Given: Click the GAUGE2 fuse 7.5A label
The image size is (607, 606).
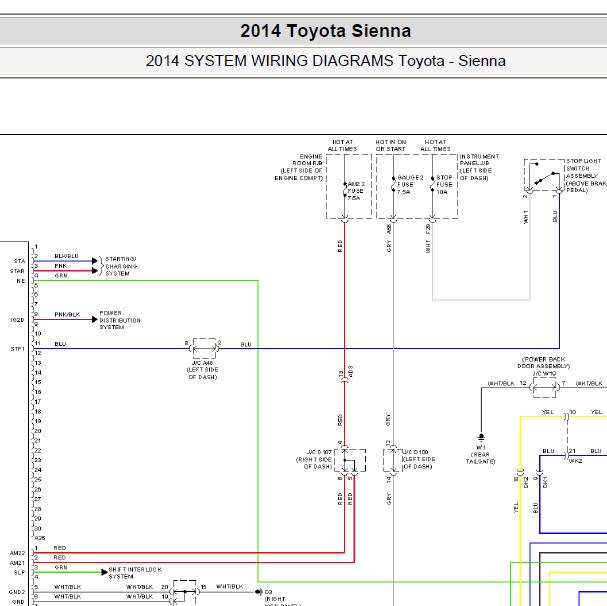Looking at the screenshot, I should click(410, 184).
